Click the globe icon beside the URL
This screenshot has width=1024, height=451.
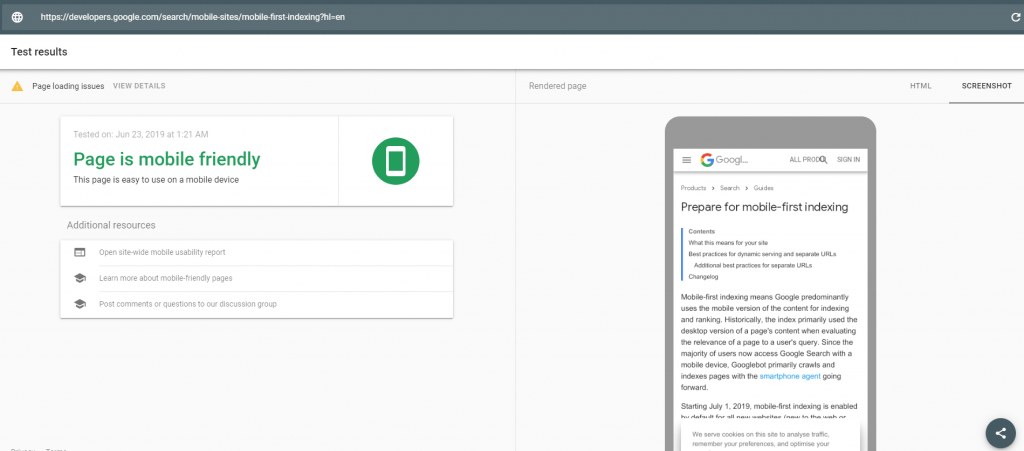(18, 18)
